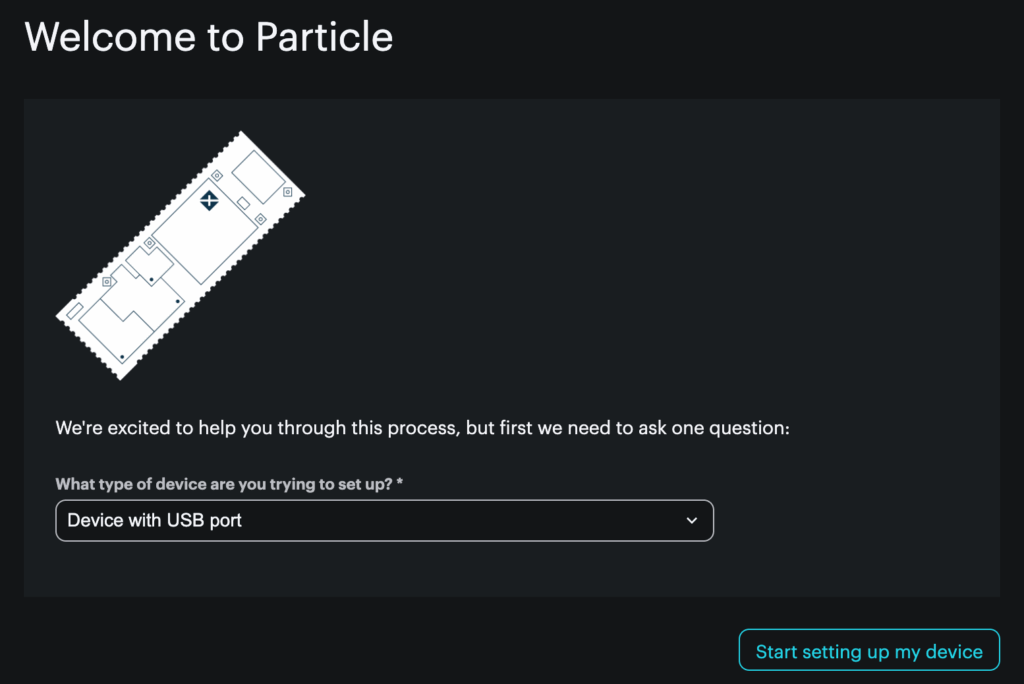Click the required asterisk after the label

click(400, 484)
